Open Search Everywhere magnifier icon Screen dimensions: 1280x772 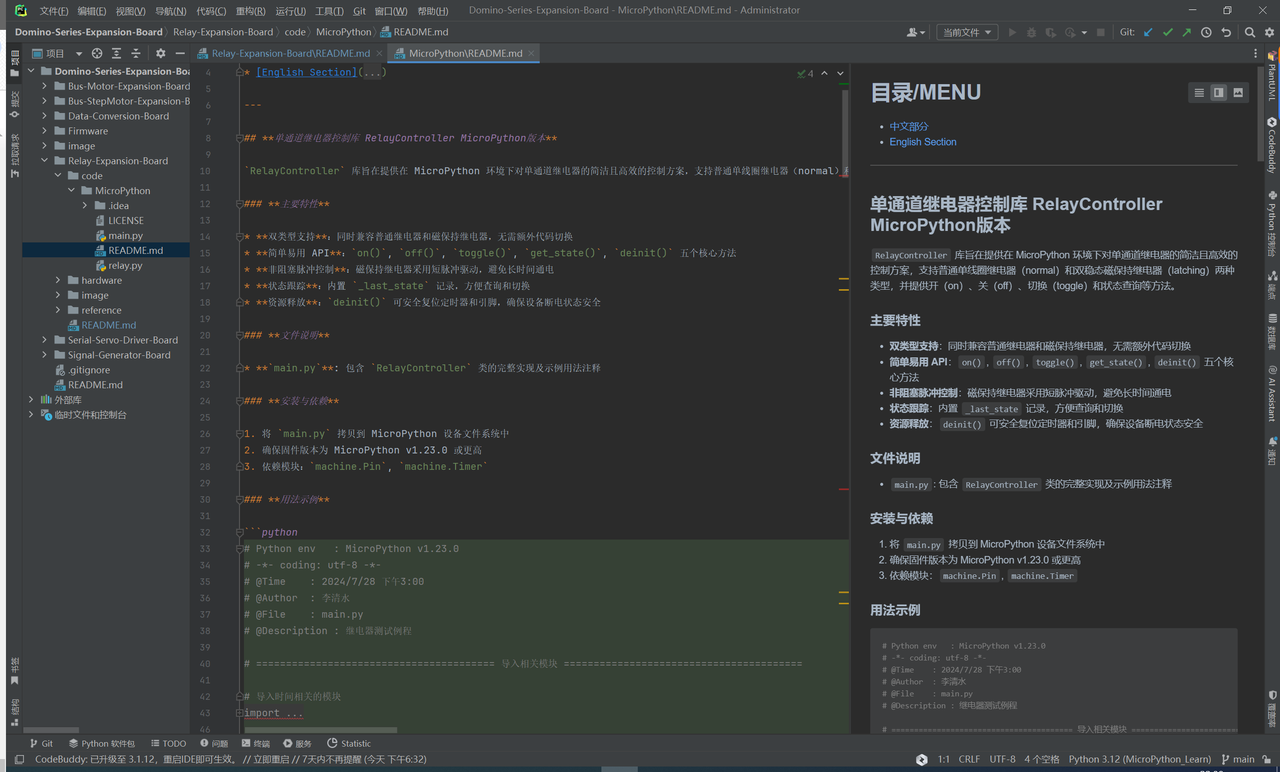(x=1250, y=32)
